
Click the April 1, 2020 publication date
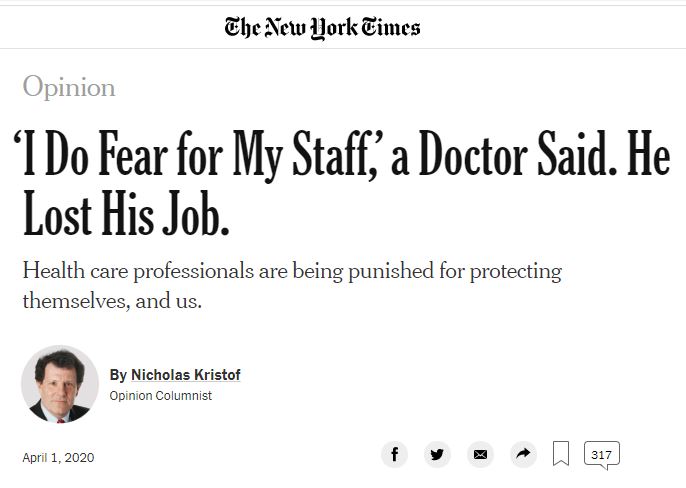[x=58, y=457]
